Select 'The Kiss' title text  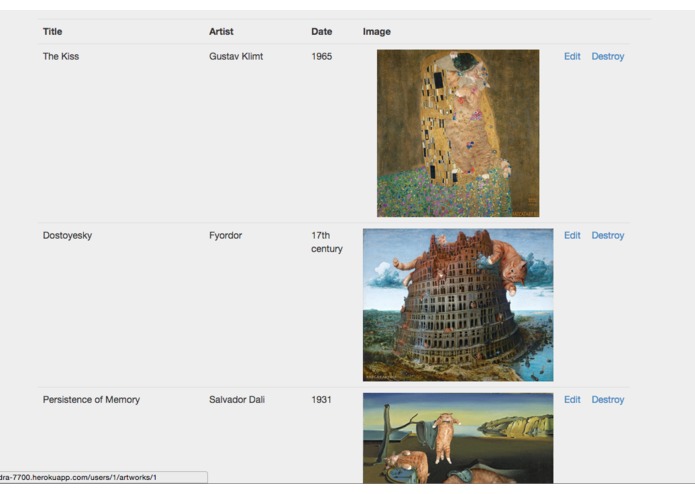61,56
